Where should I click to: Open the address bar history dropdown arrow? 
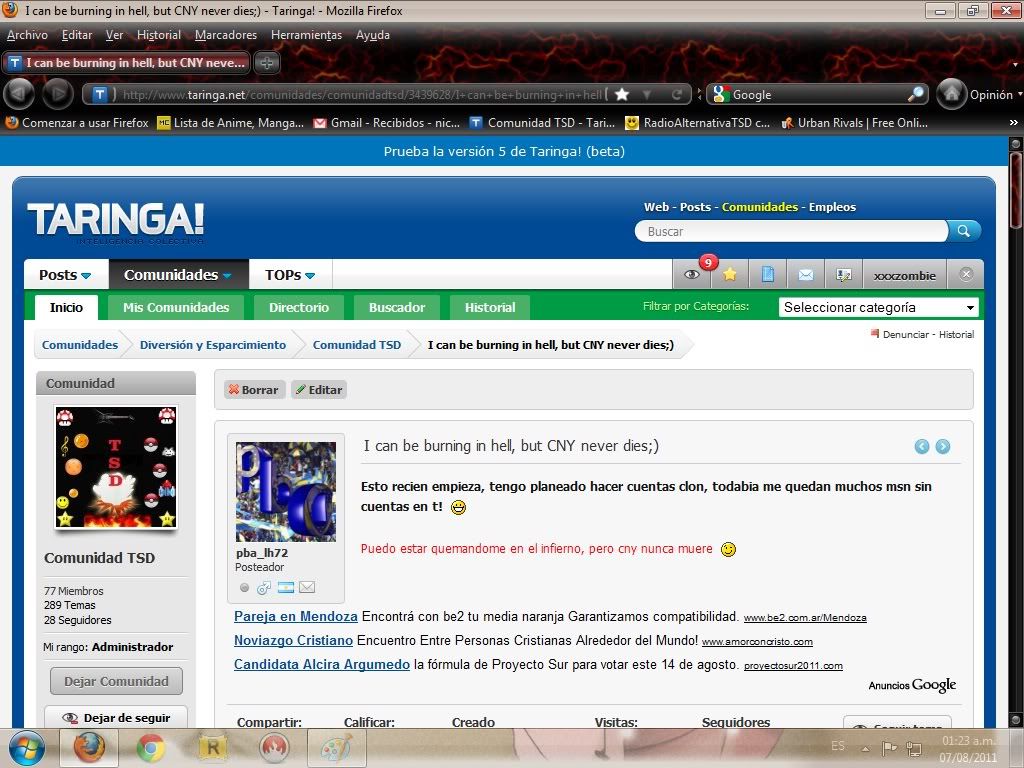[x=647, y=95]
